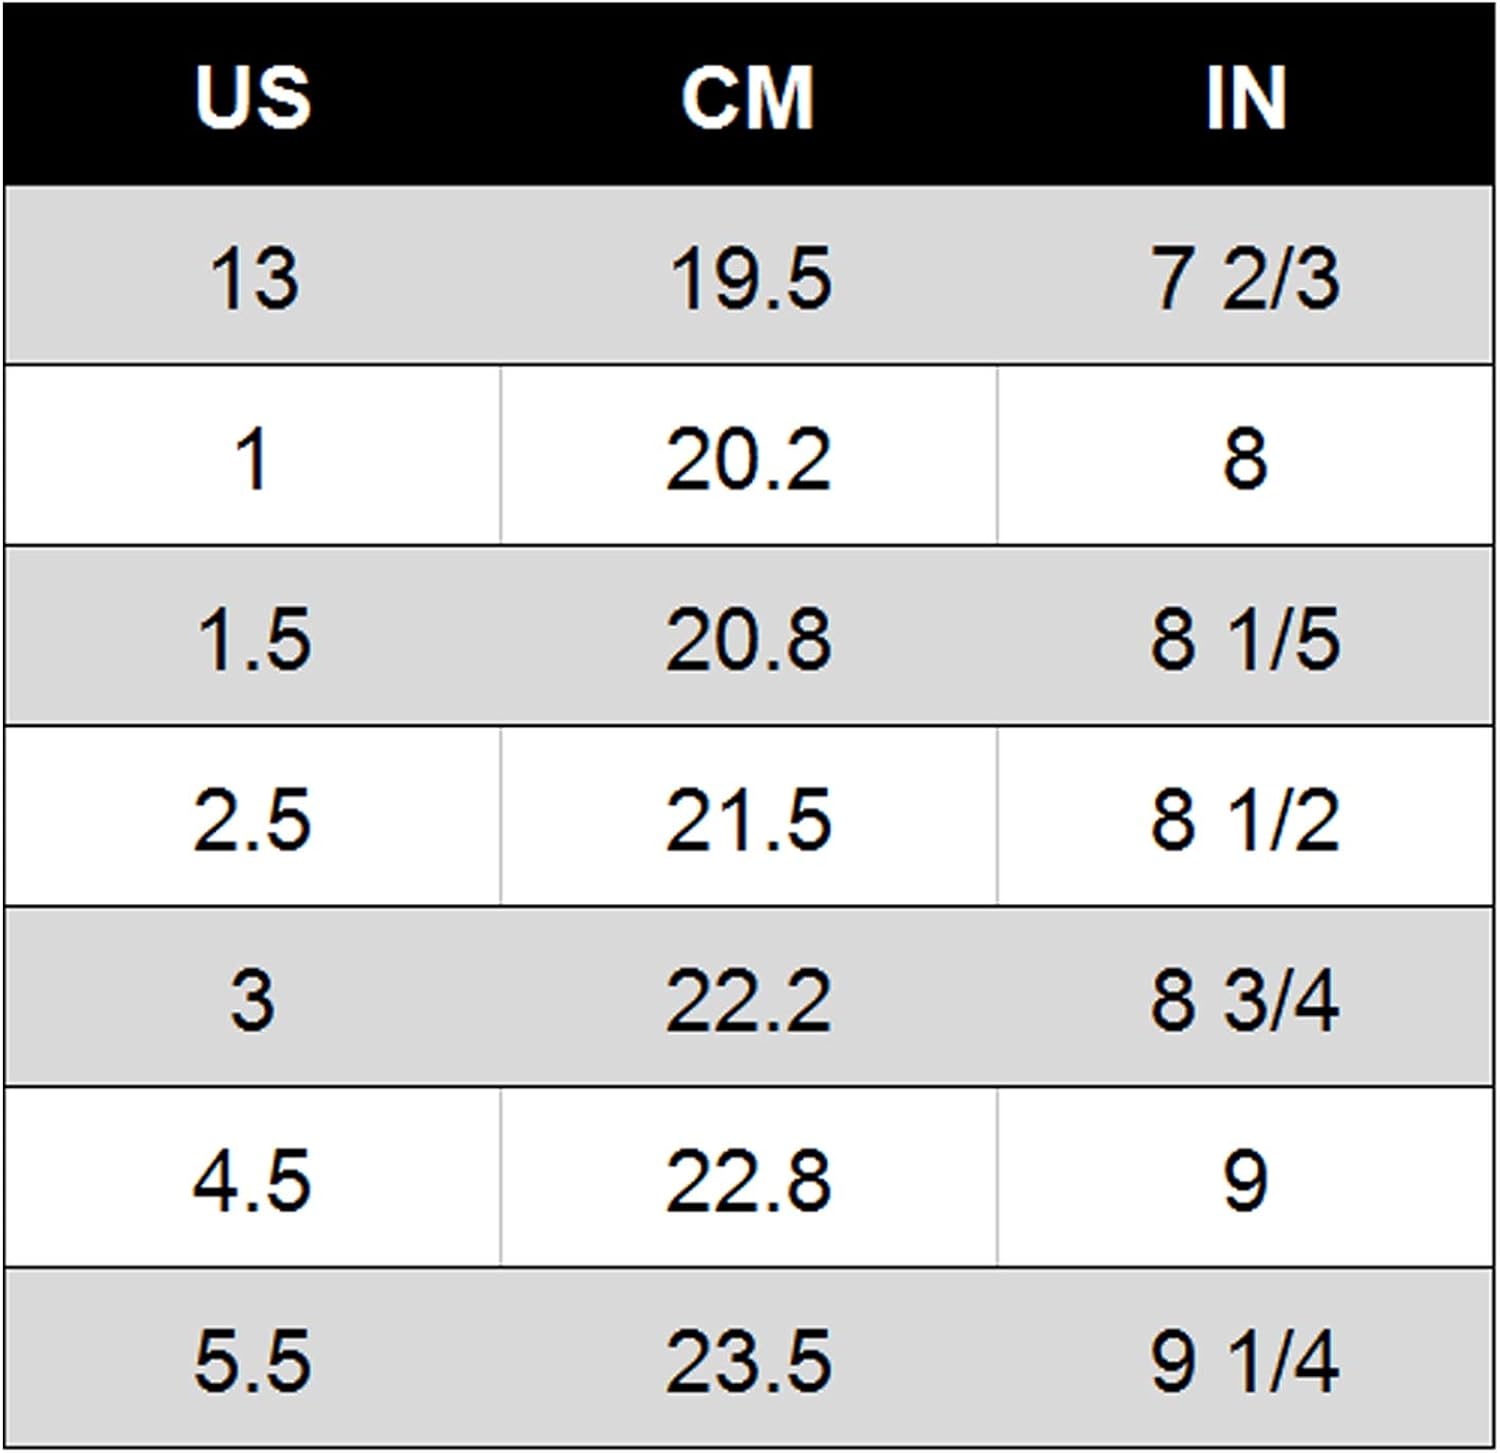
Task: Select the US size 4.5 cell
Action: [x=252, y=1180]
